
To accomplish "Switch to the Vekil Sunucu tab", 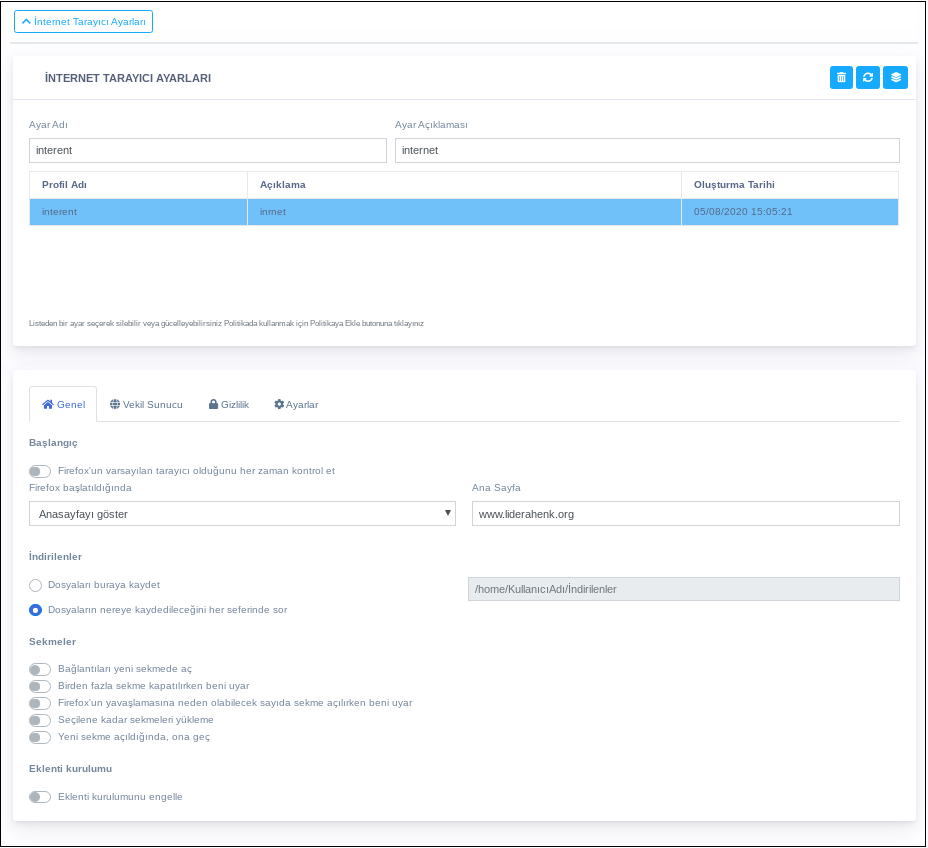I will pos(146,405).
